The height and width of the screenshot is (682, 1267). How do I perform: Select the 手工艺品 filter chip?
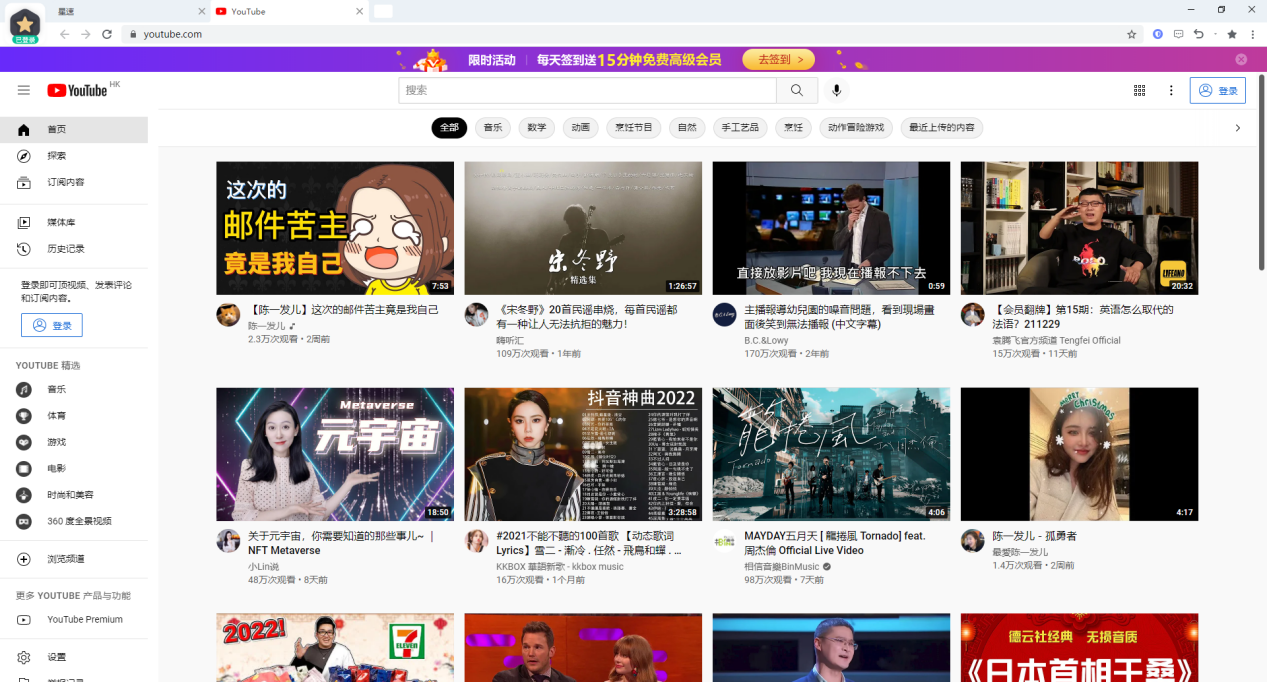(740, 128)
